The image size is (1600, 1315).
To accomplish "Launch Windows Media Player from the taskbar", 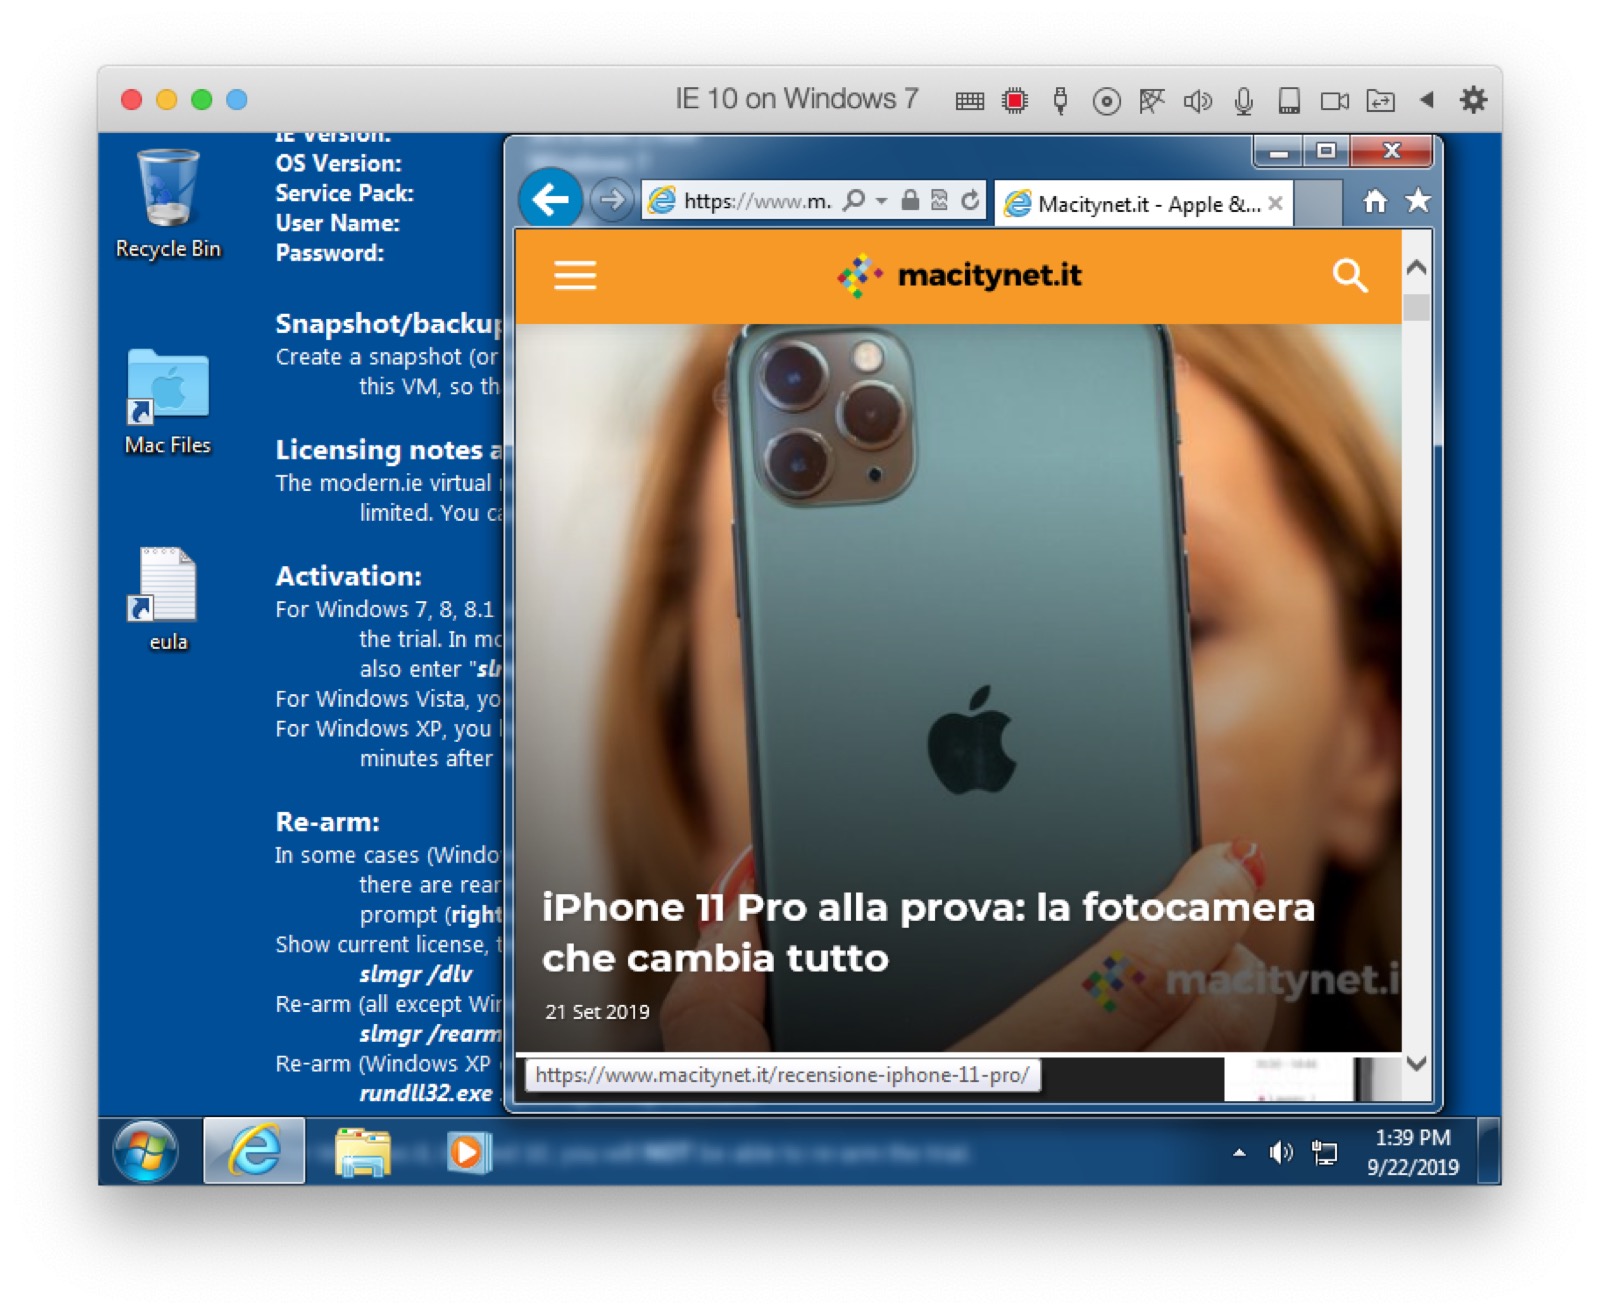I will click(467, 1152).
